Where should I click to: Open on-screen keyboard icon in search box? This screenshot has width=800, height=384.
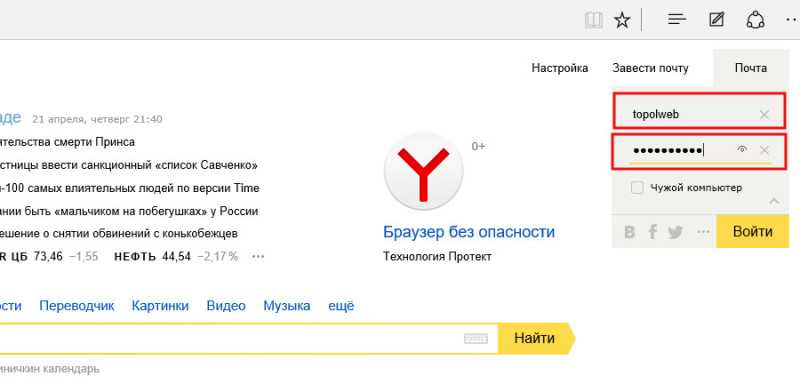point(476,339)
